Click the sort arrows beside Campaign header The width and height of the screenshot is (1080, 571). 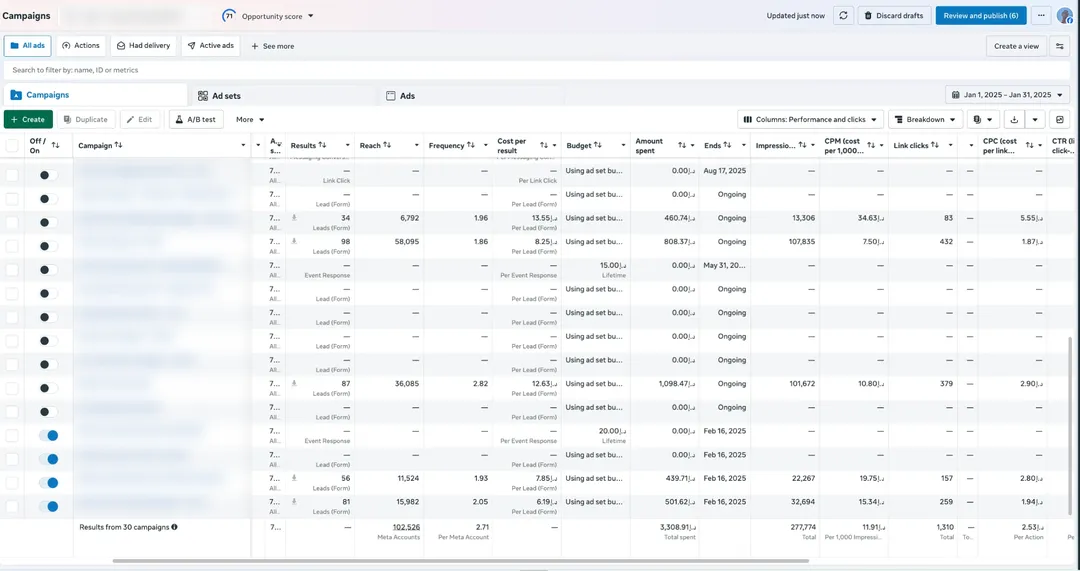[x=118, y=145]
